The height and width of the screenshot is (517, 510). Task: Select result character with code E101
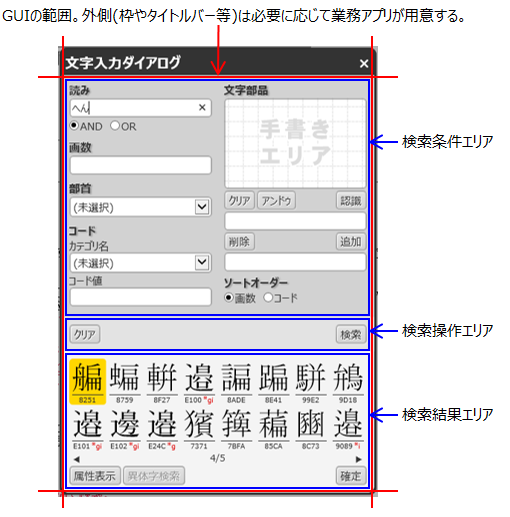tap(88, 428)
